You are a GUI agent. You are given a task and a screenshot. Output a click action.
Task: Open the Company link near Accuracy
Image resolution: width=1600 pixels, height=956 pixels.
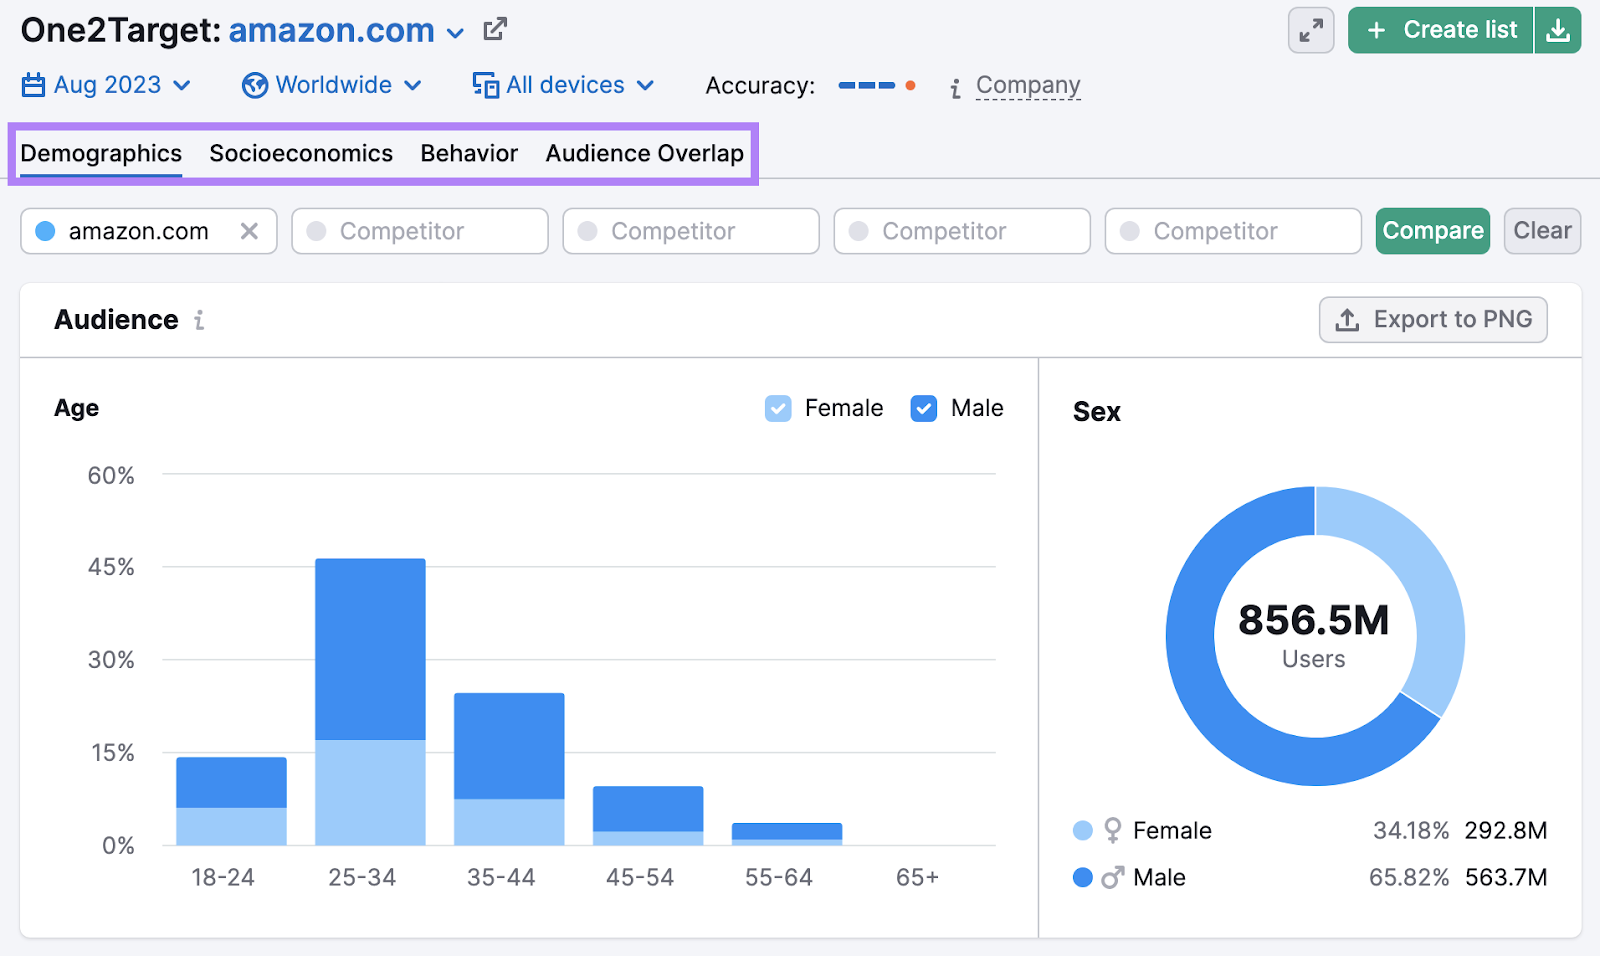pyautogui.click(x=1028, y=85)
